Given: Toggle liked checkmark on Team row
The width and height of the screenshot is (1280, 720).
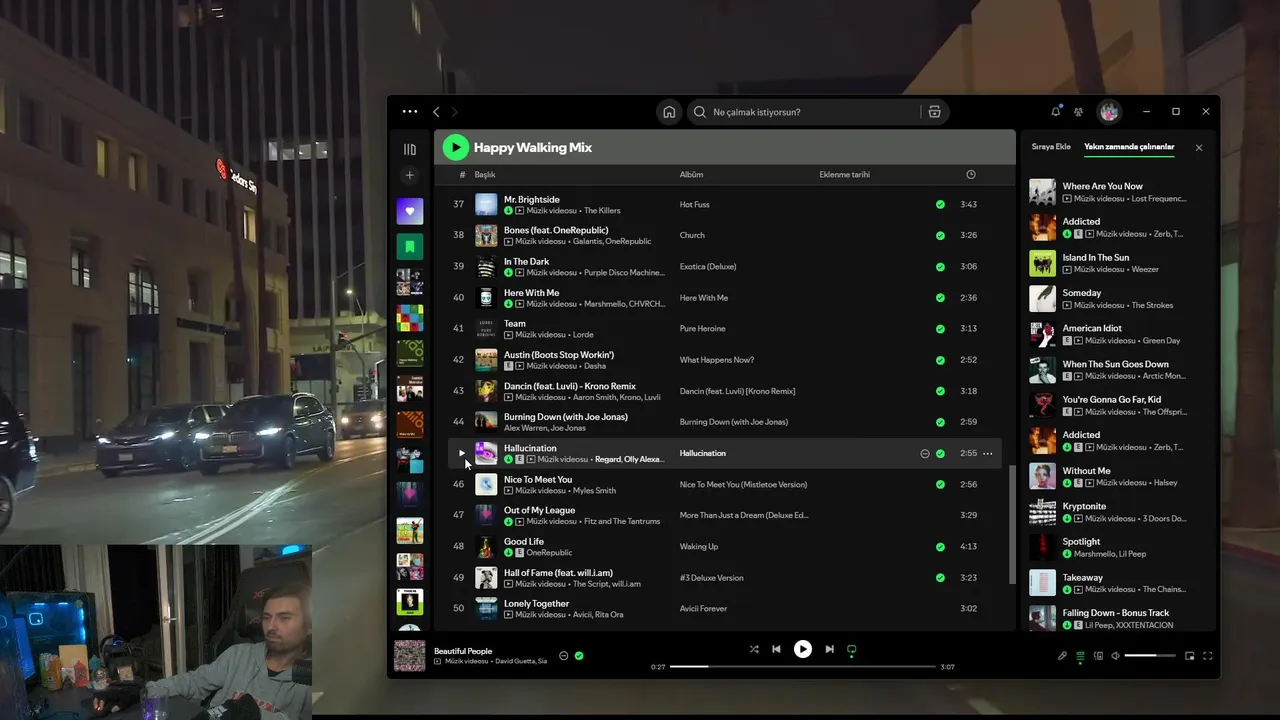Looking at the screenshot, I should pyautogui.click(x=940, y=329).
